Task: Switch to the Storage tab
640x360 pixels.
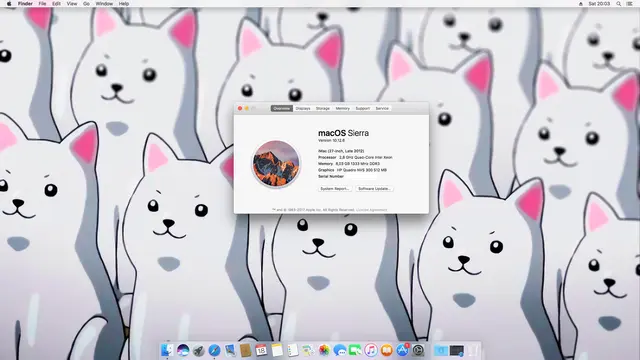Action: (x=322, y=109)
